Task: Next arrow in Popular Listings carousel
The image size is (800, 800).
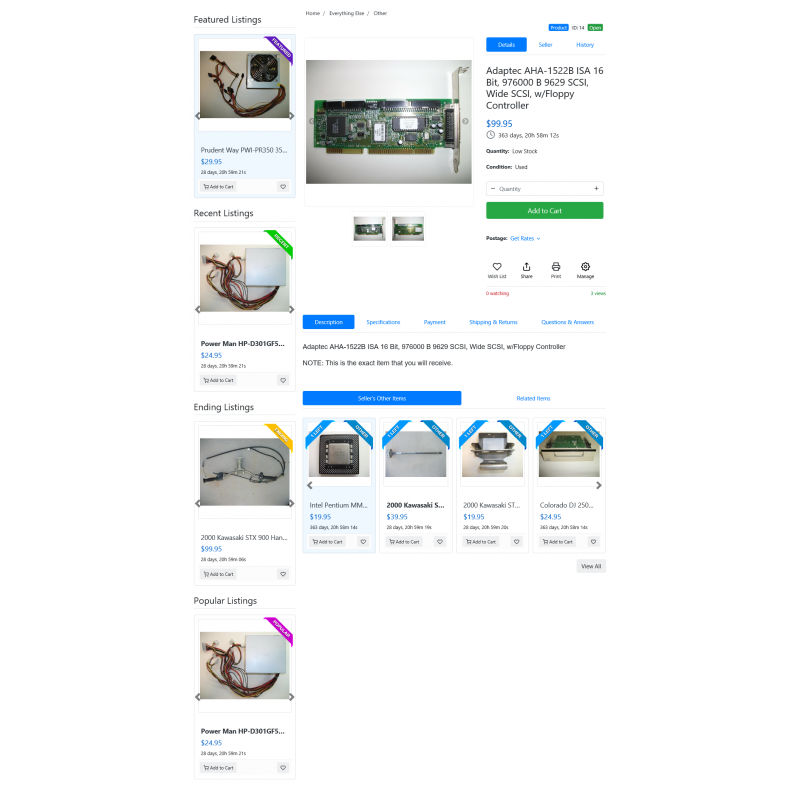Action: point(292,697)
